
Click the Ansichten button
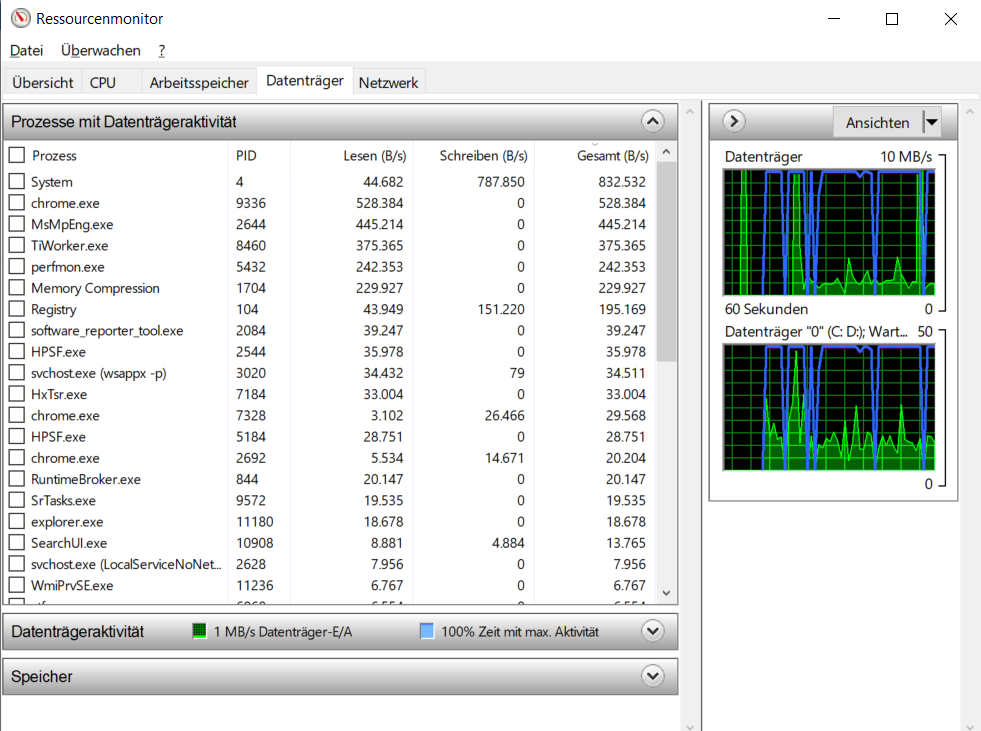pos(878,123)
